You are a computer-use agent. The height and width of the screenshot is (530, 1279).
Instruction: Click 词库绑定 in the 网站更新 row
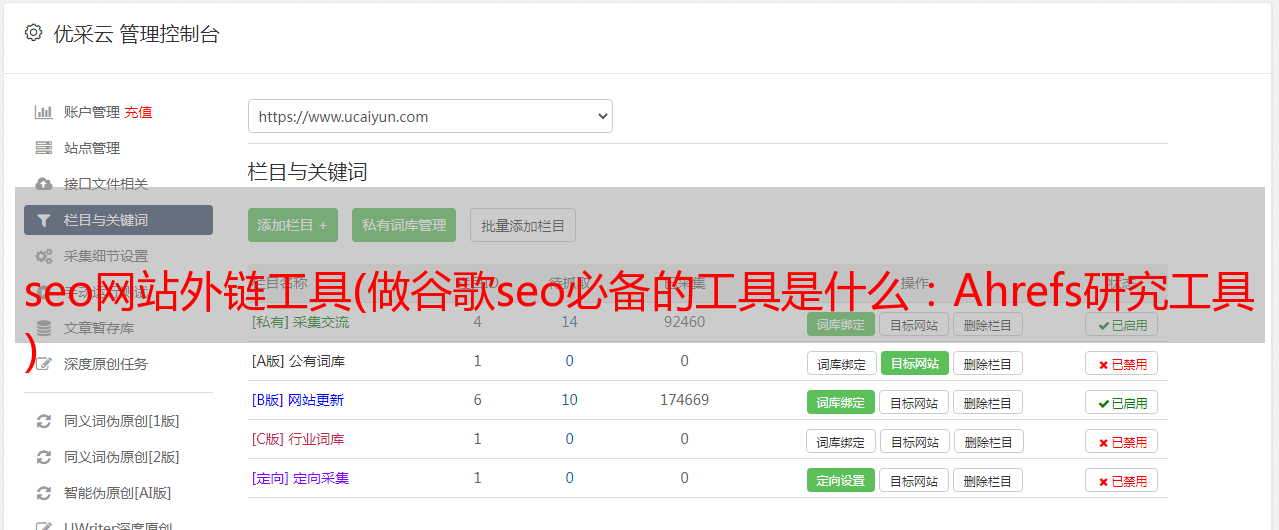click(841, 403)
